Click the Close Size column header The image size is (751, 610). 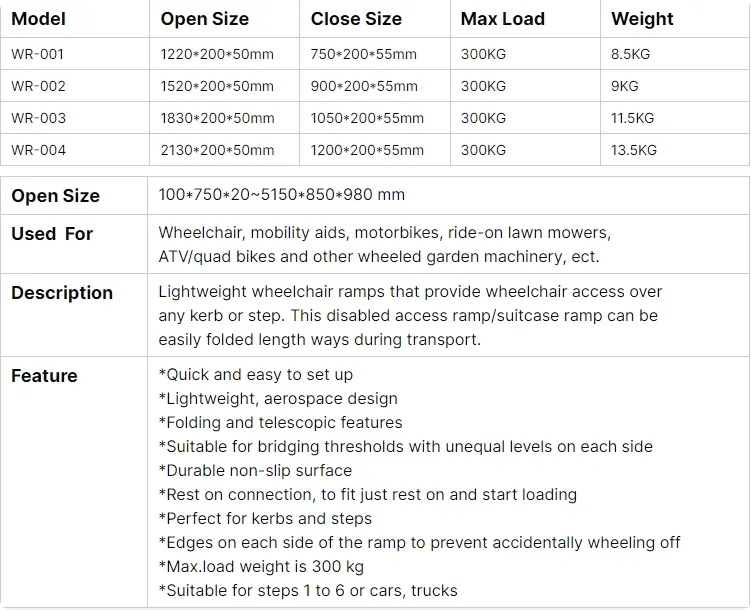click(x=356, y=19)
